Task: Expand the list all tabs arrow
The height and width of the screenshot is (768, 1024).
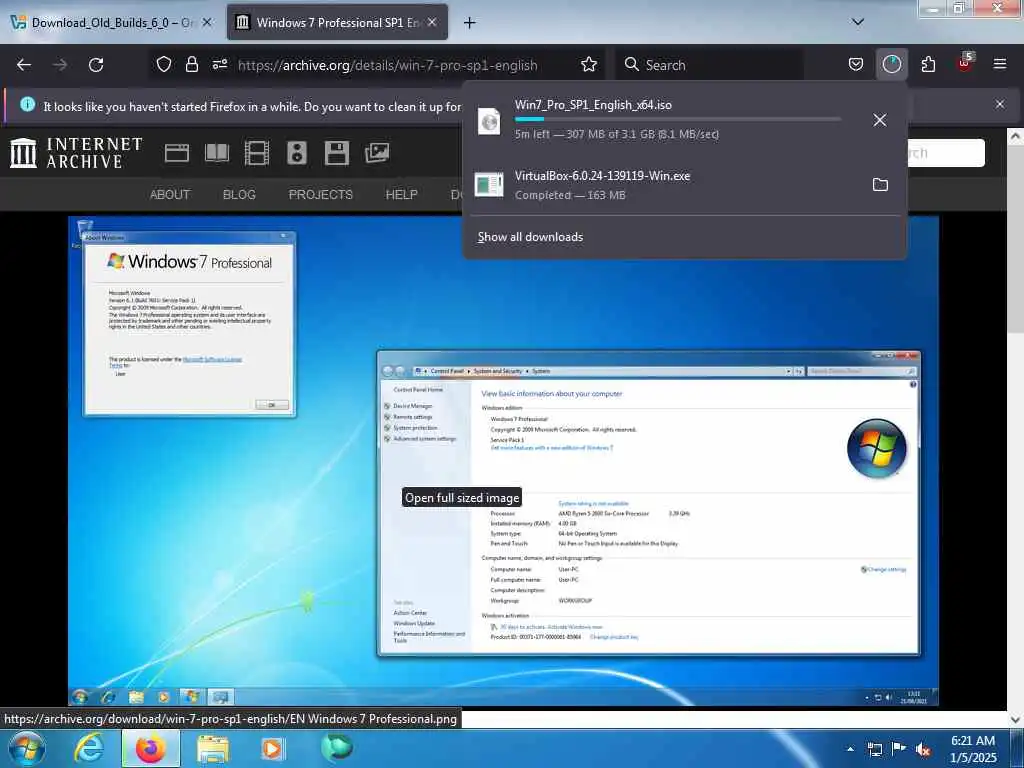Action: [x=858, y=22]
